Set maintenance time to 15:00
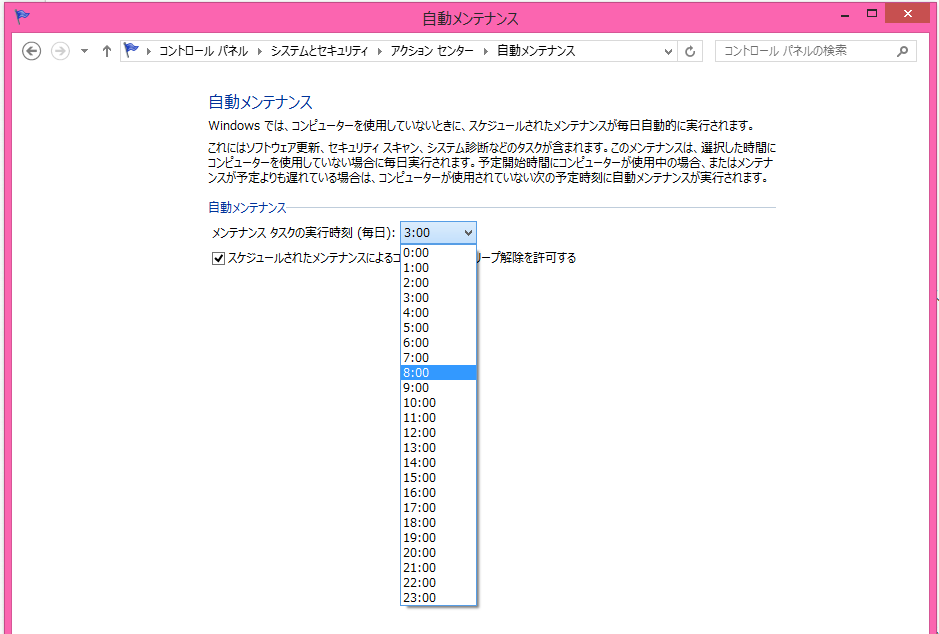This screenshot has height=634, width=939. [x=438, y=477]
